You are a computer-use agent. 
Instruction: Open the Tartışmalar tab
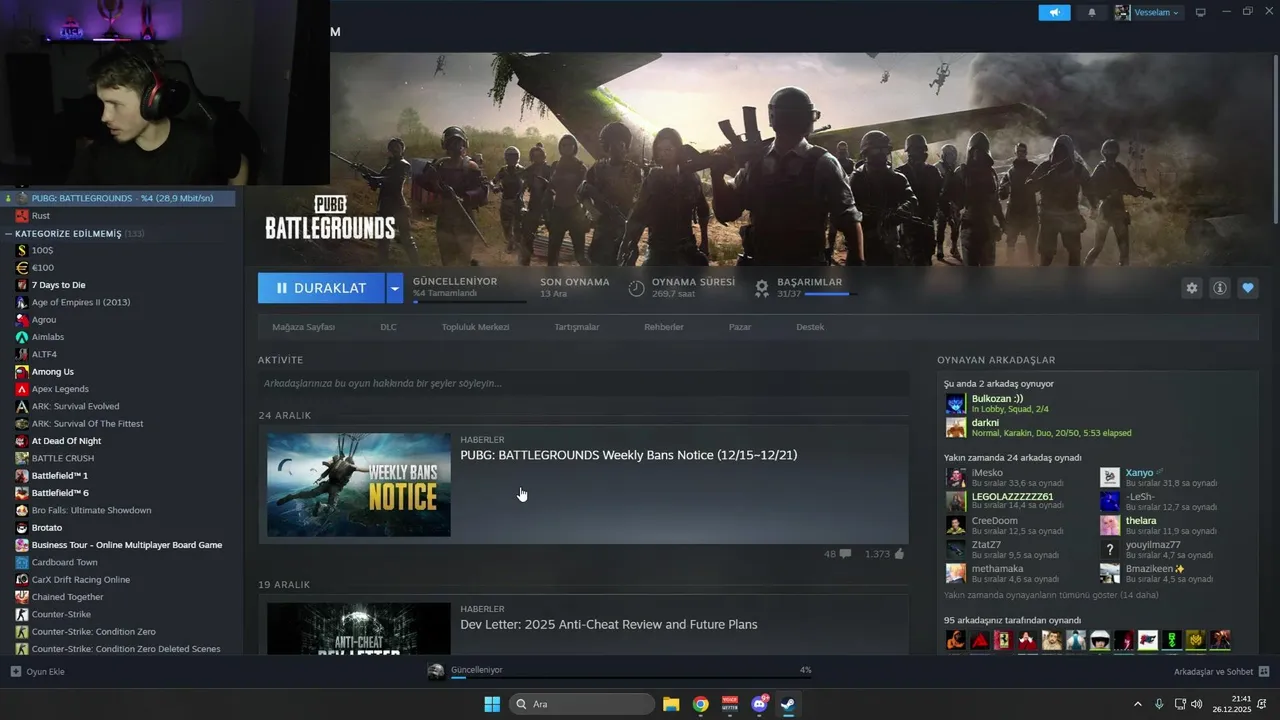pyautogui.click(x=577, y=327)
